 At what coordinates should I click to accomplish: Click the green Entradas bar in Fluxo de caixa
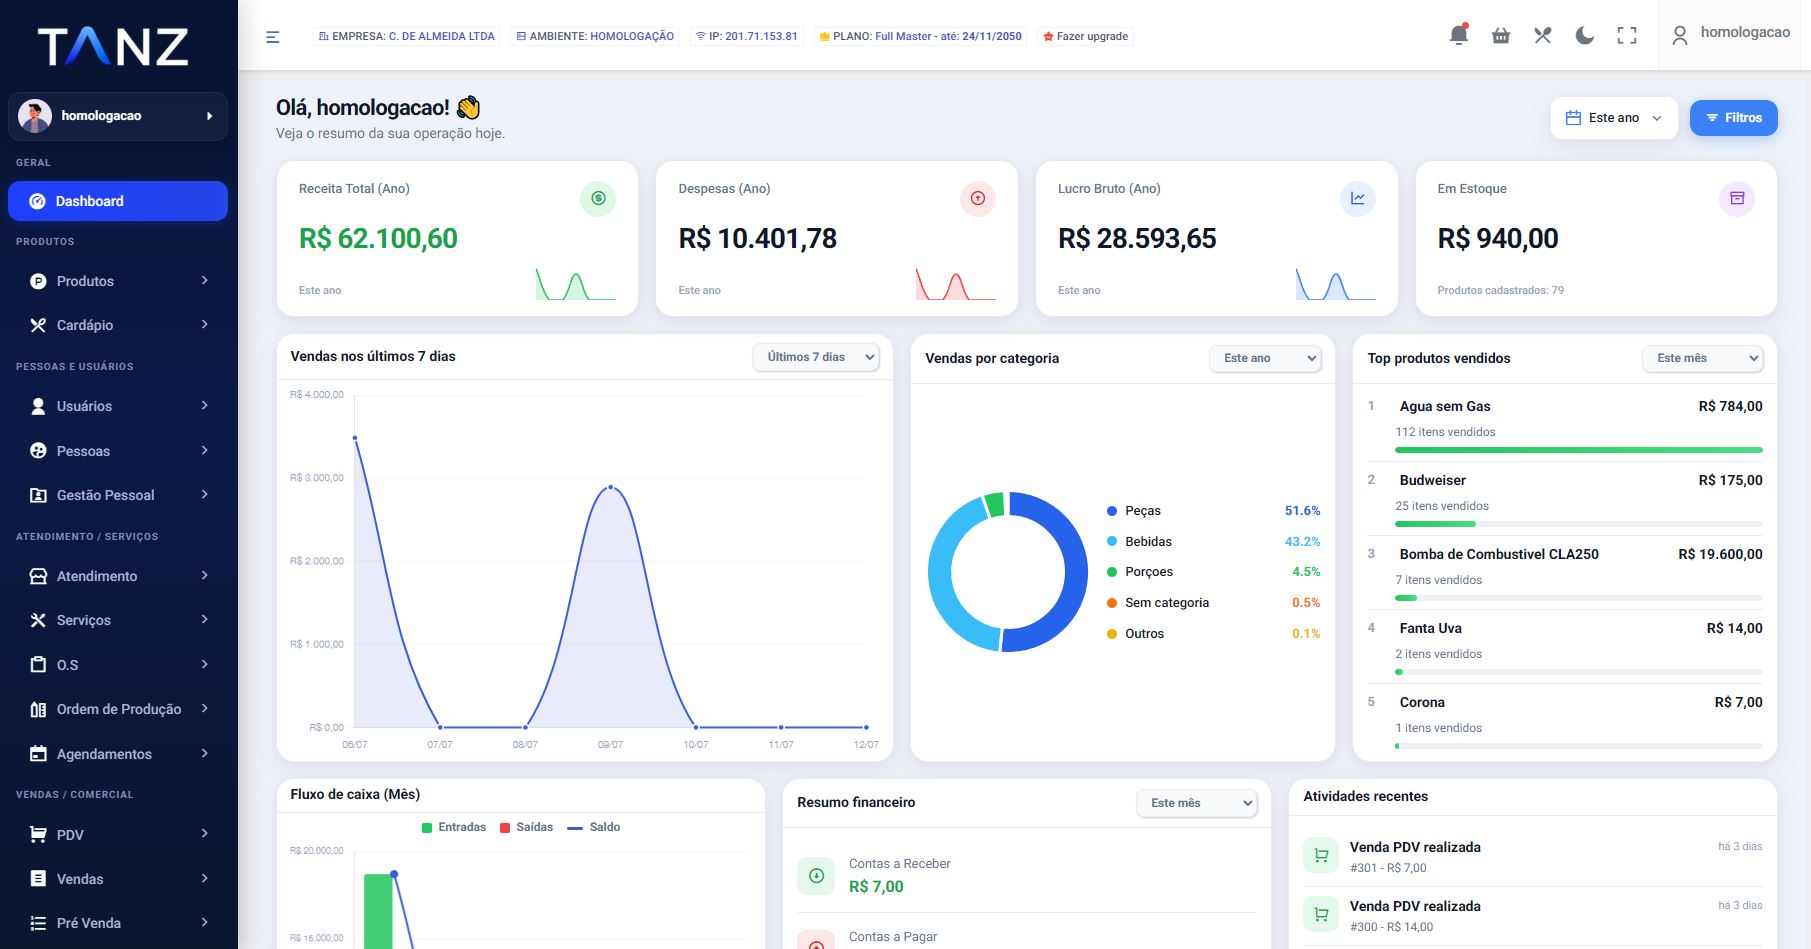(x=378, y=911)
